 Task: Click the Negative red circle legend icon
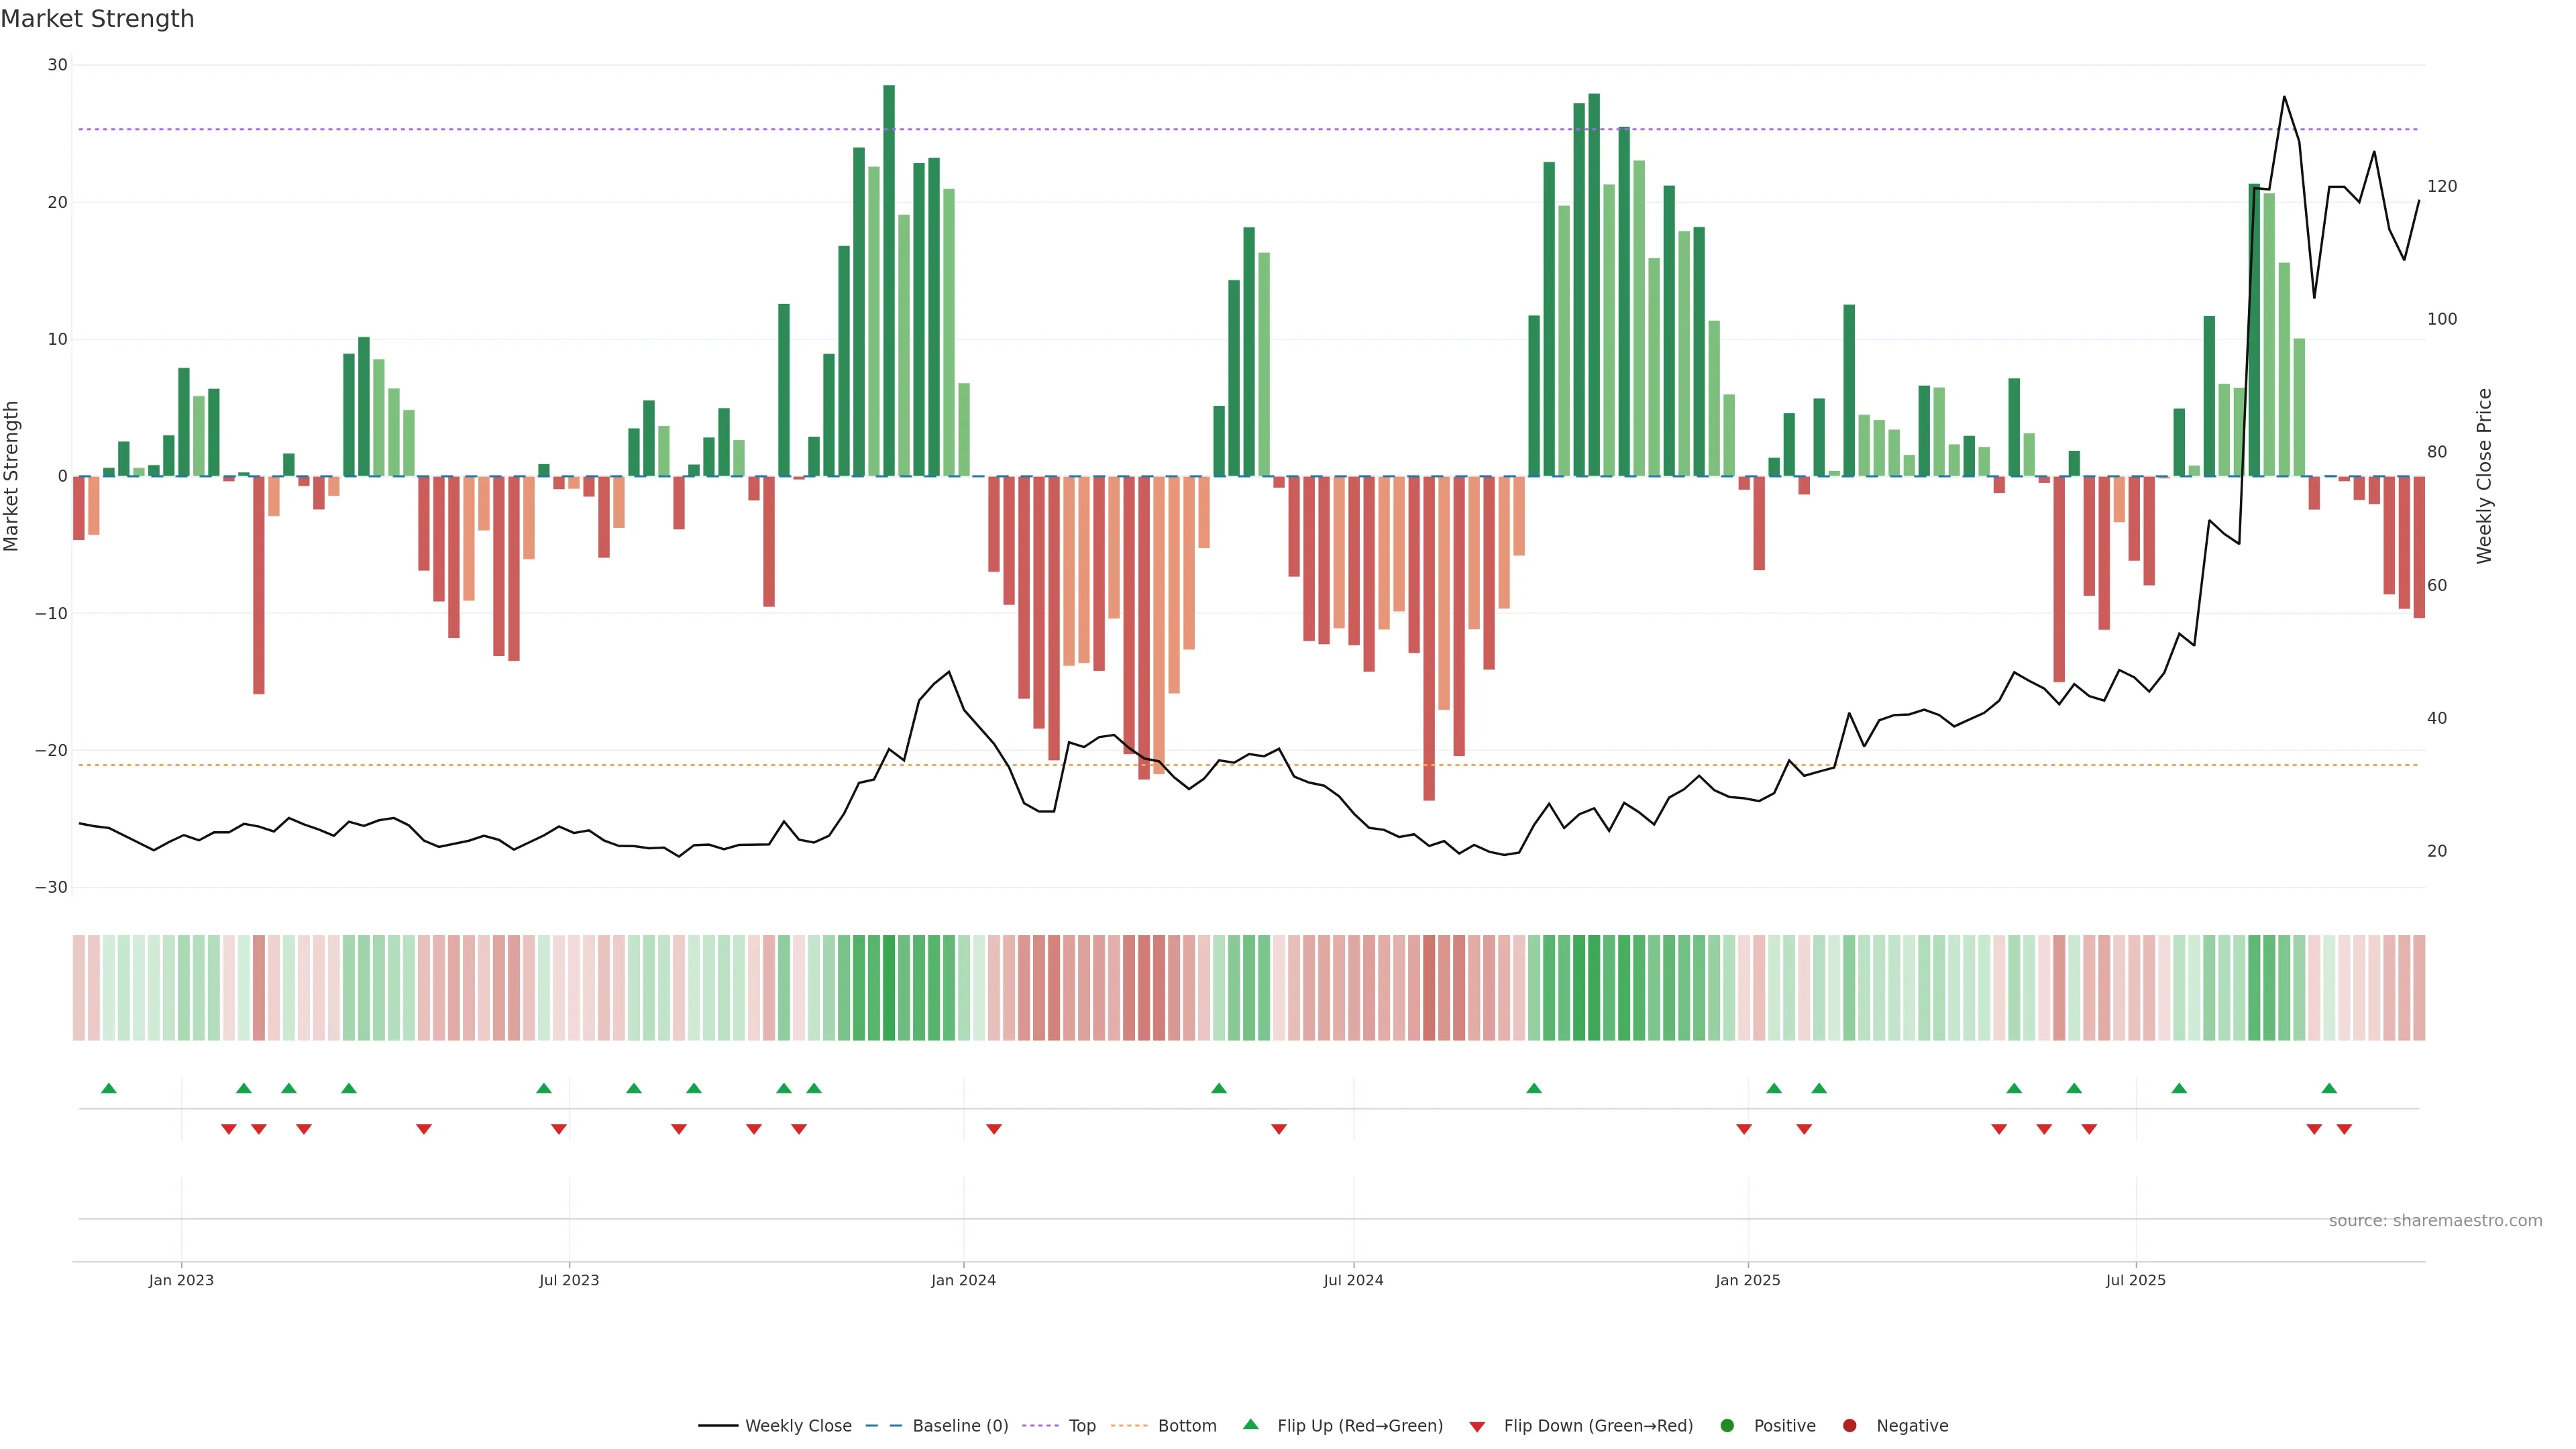click(1849, 1426)
